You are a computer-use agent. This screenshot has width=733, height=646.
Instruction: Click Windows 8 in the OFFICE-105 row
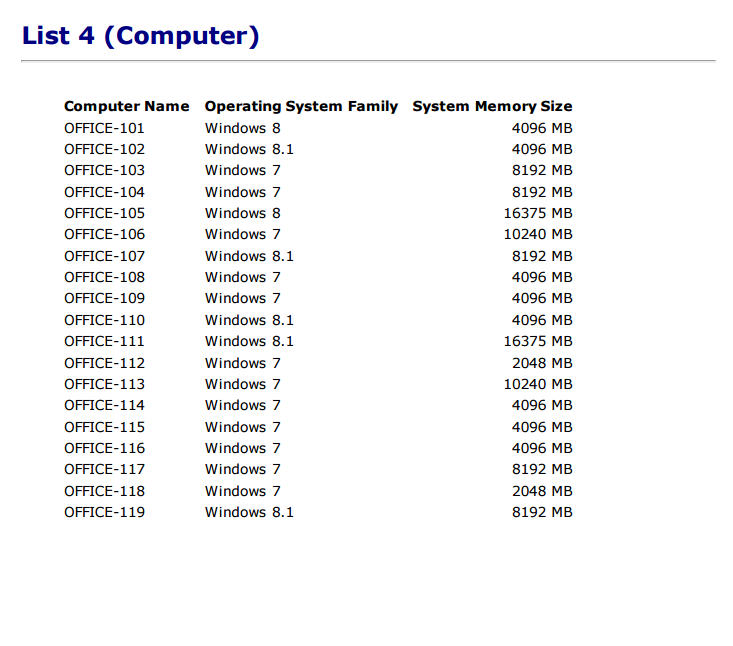(243, 213)
